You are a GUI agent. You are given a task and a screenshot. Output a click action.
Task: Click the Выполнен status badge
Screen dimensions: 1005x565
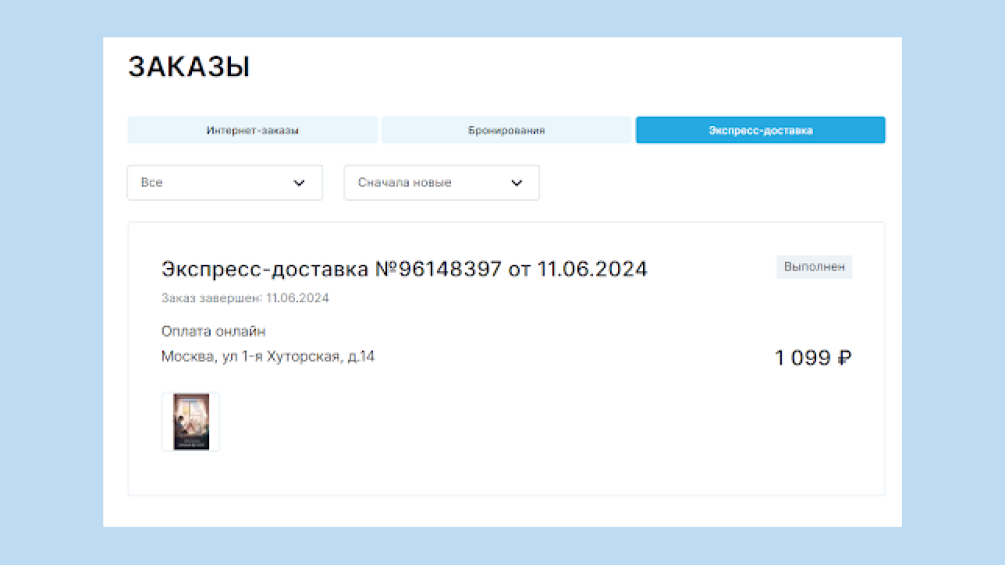click(x=814, y=267)
